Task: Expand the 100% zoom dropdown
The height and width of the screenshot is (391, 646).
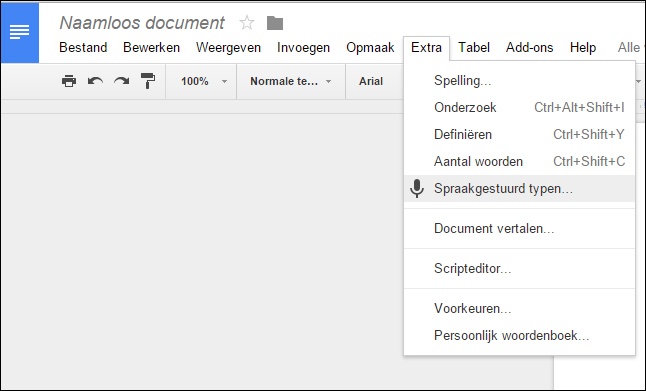Action: pyautogui.click(x=204, y=81)
